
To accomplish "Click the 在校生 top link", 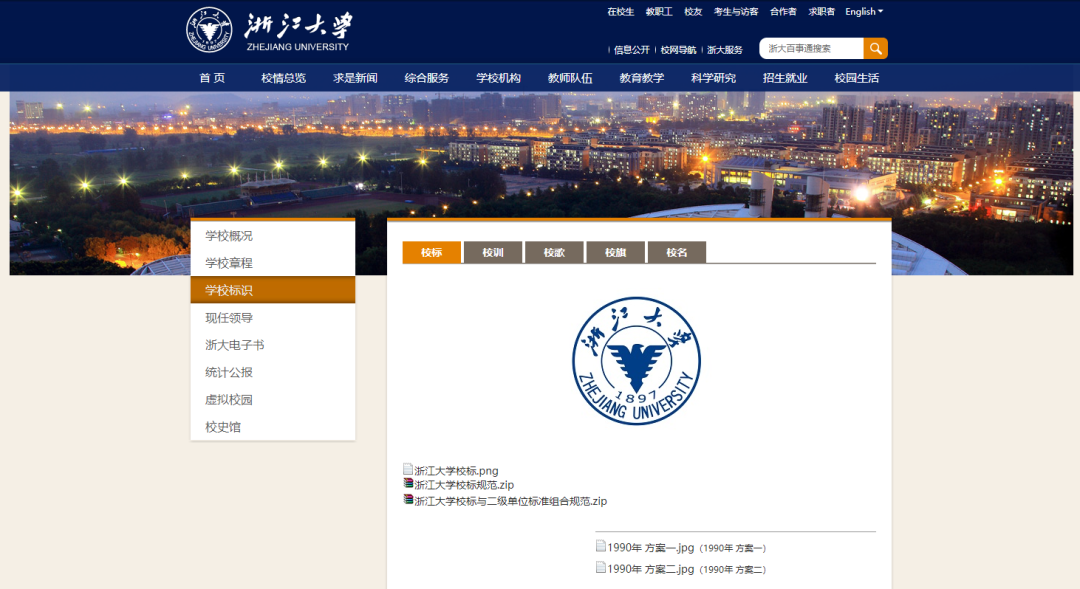I will [621, 12].
